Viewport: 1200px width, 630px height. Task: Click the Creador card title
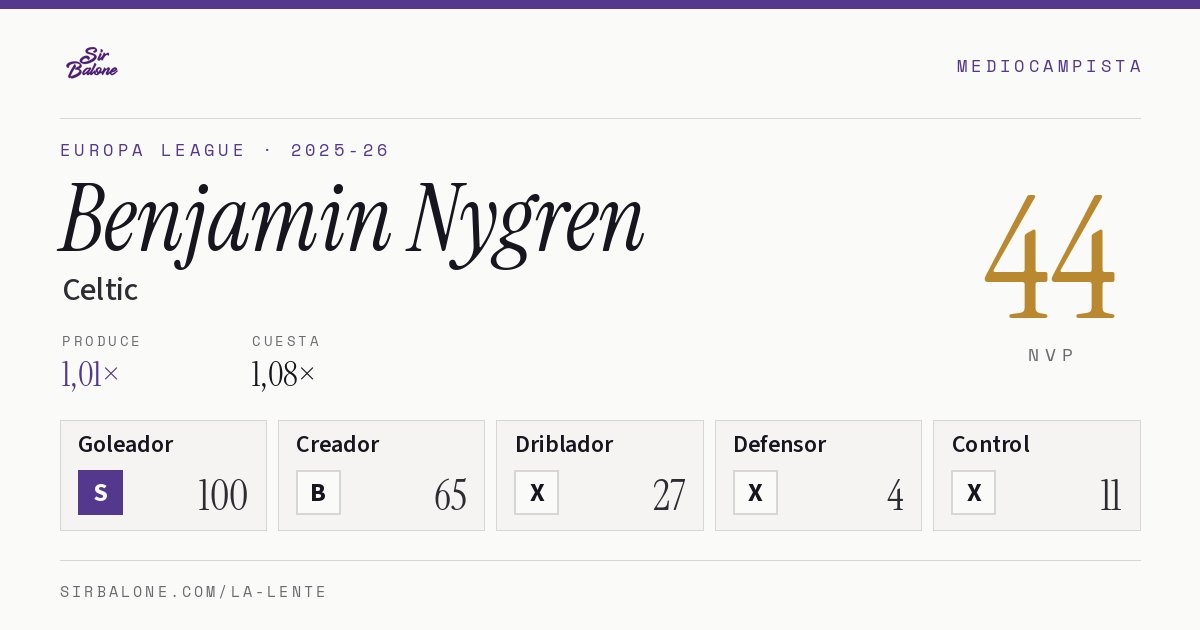(337, 444)
